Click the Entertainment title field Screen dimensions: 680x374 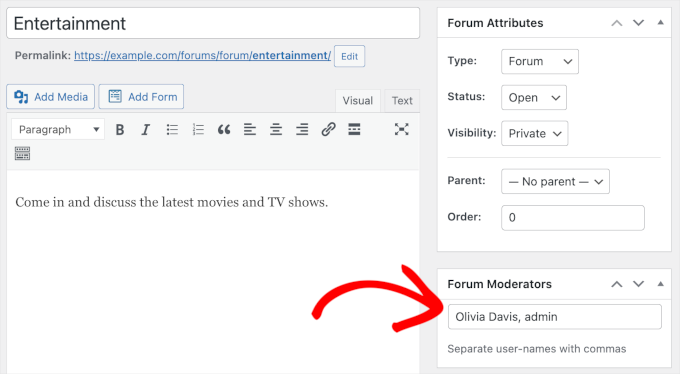(x=213, y=23)
